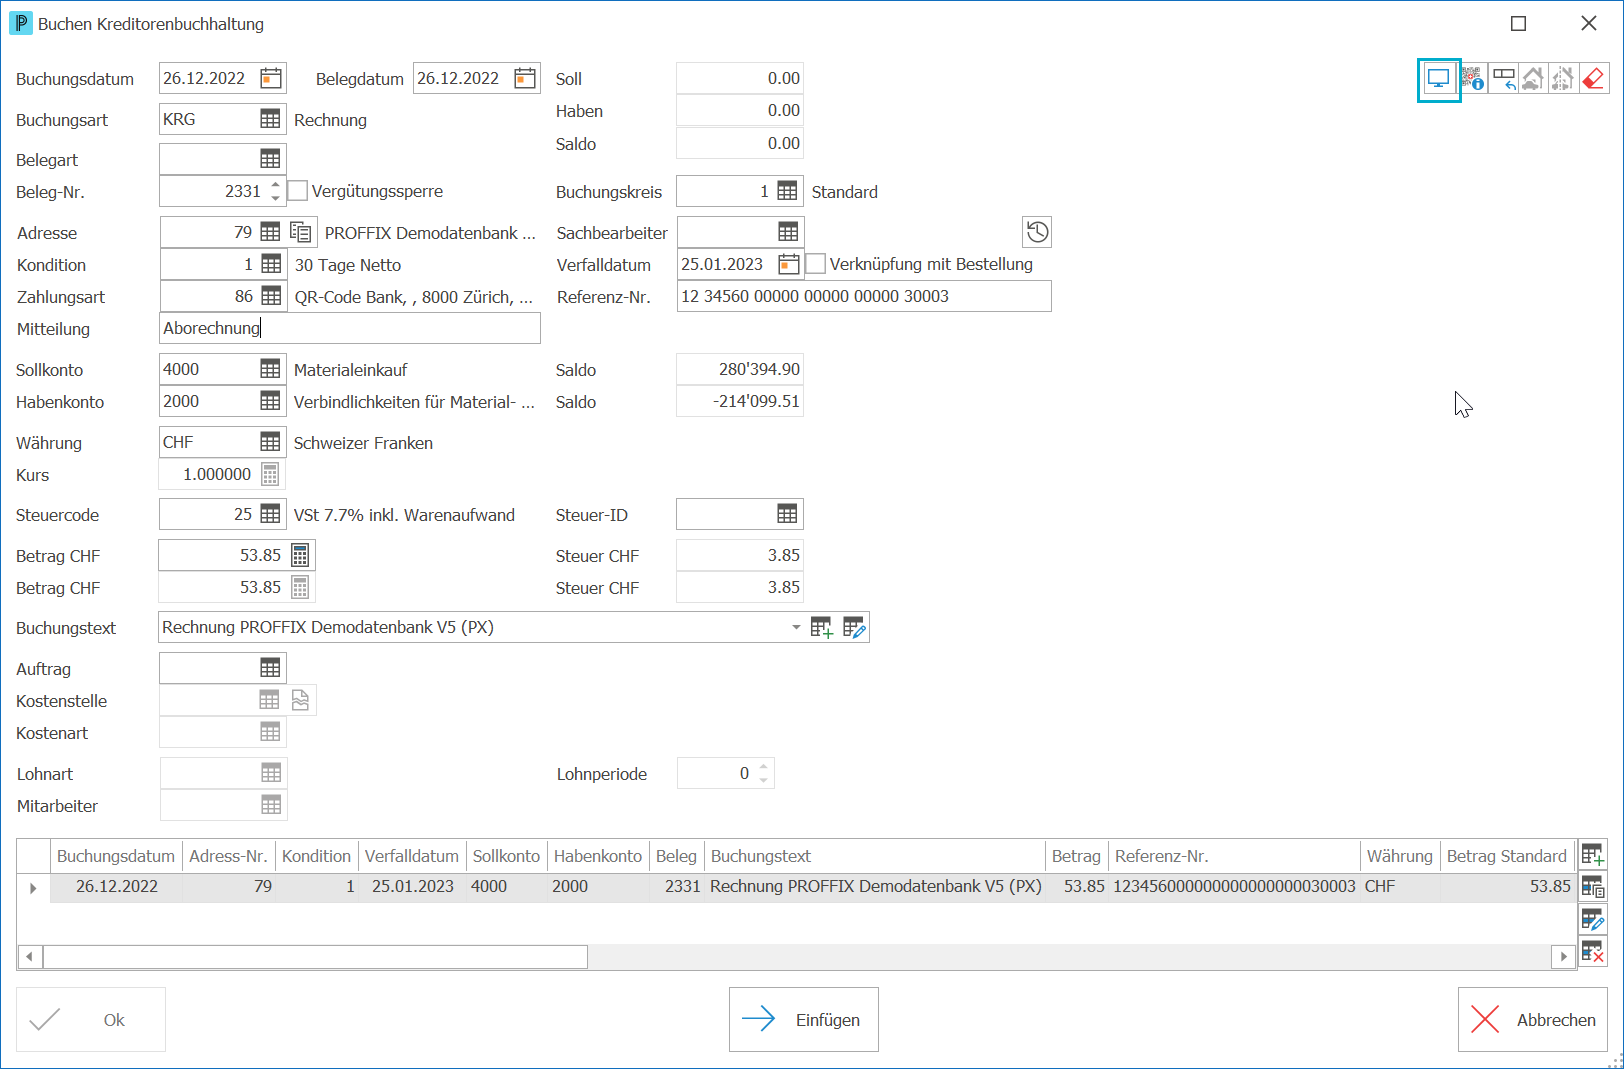Click the red eraser clear icon

1593,79
